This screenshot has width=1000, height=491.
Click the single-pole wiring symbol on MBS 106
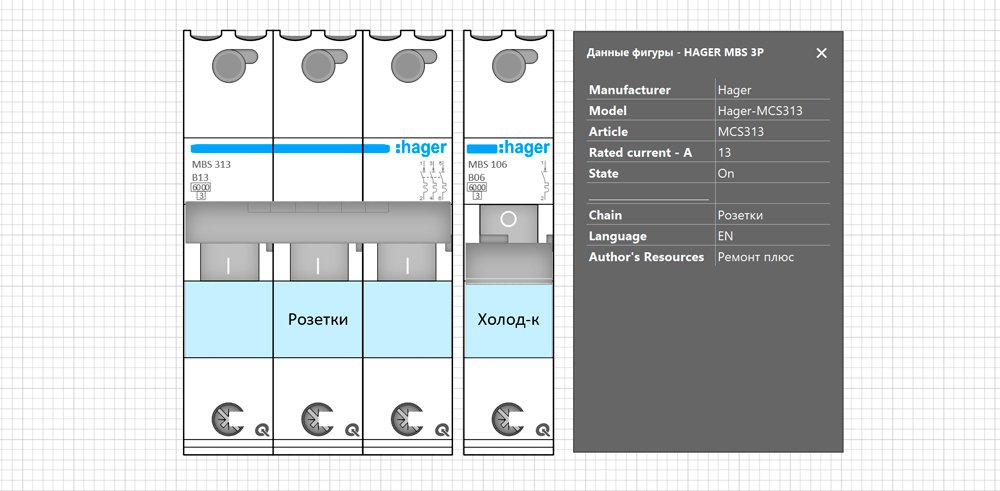click(x=543, y=181)
